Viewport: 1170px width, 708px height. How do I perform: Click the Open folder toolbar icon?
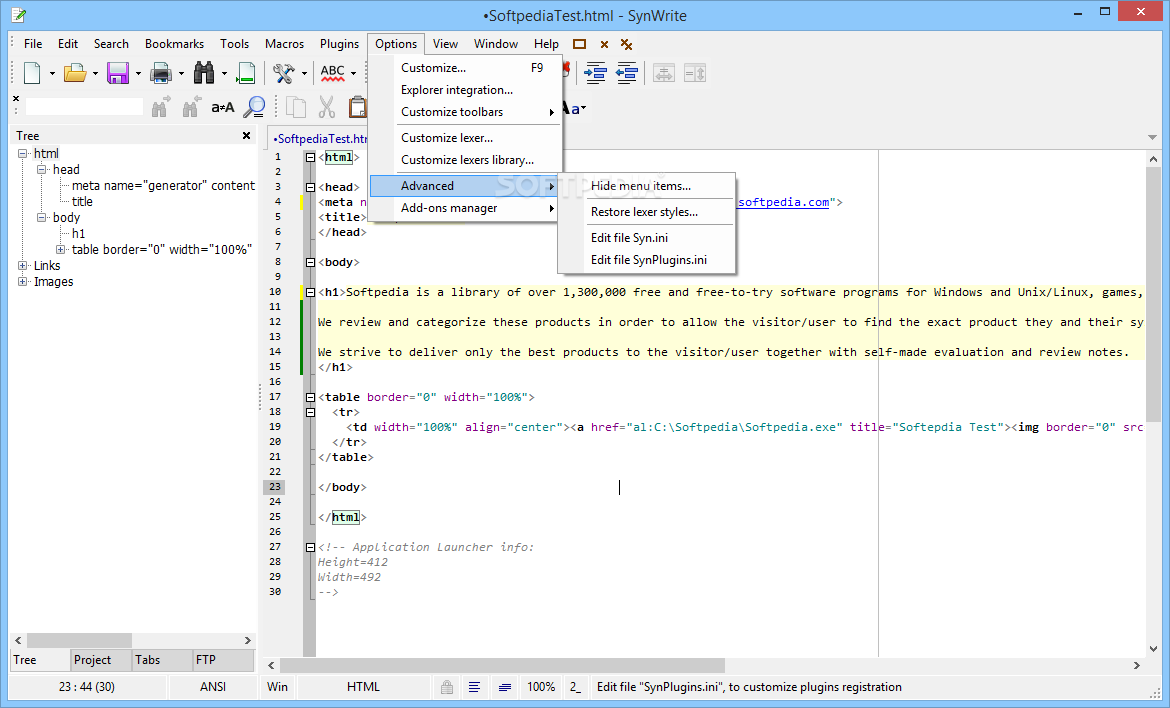[x=75, y=73]
